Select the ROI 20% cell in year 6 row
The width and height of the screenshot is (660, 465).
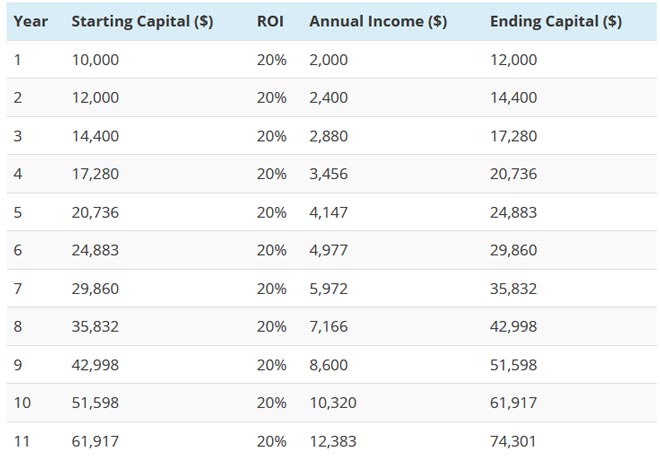coord(271,250)
